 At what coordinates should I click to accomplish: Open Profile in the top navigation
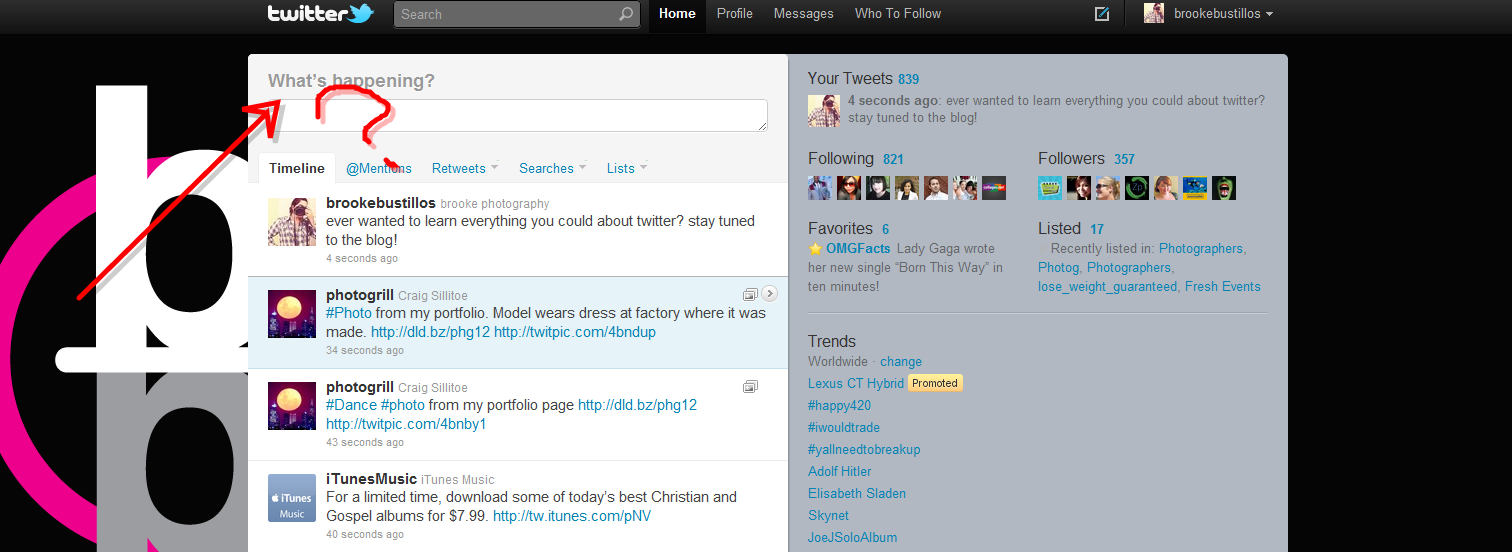(x=735, y=14)
